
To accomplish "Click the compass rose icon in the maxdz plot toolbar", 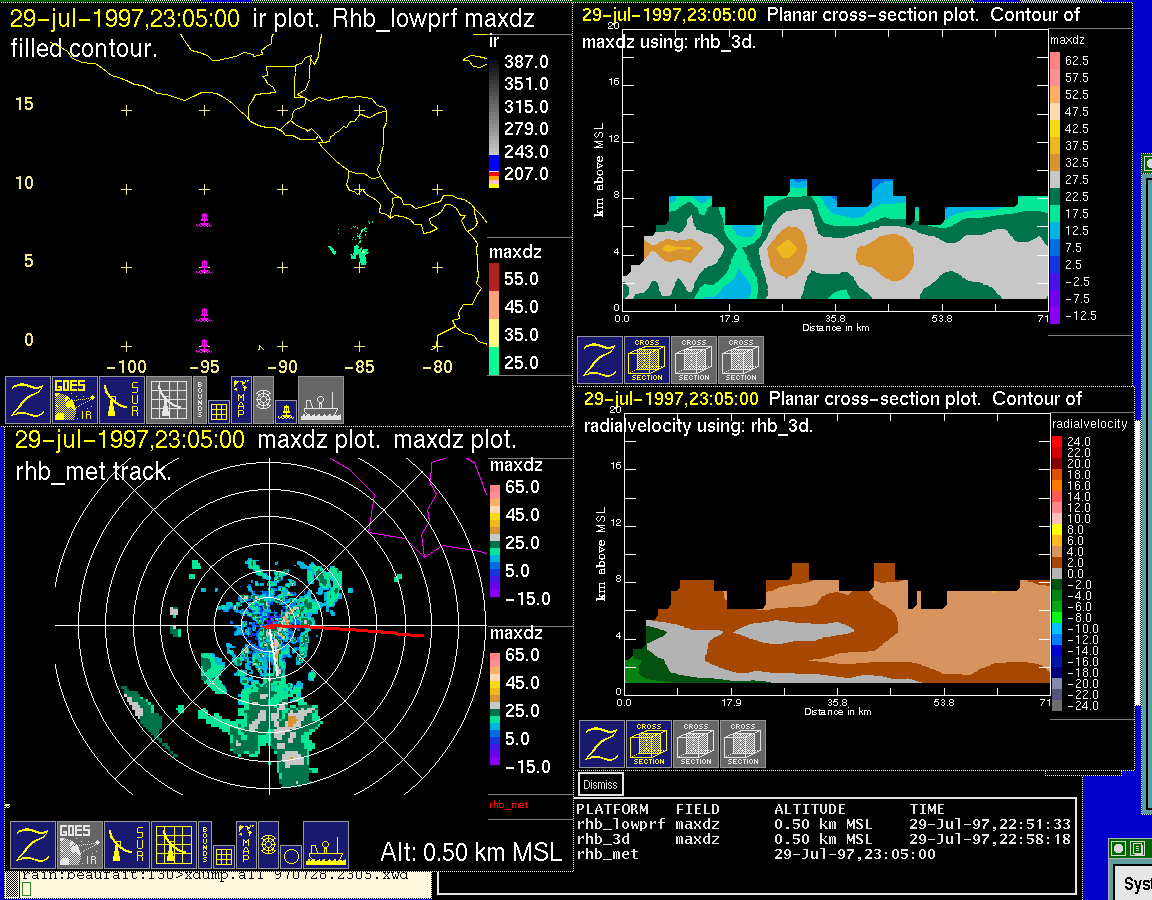I will [268, 845].
